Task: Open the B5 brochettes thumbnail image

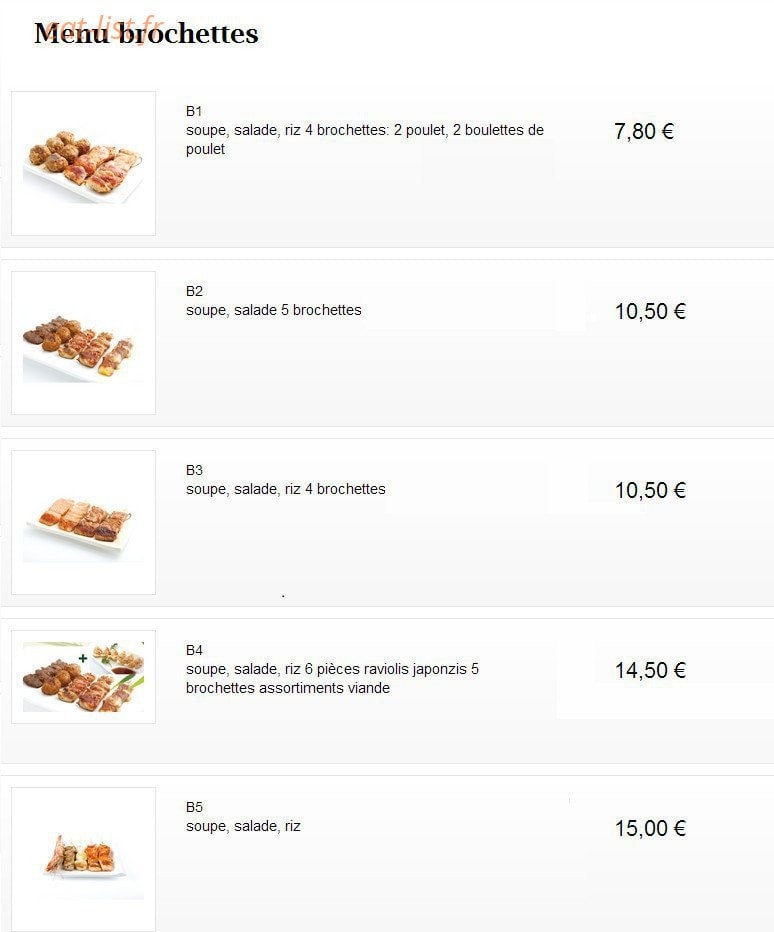Action: (83, 859)
